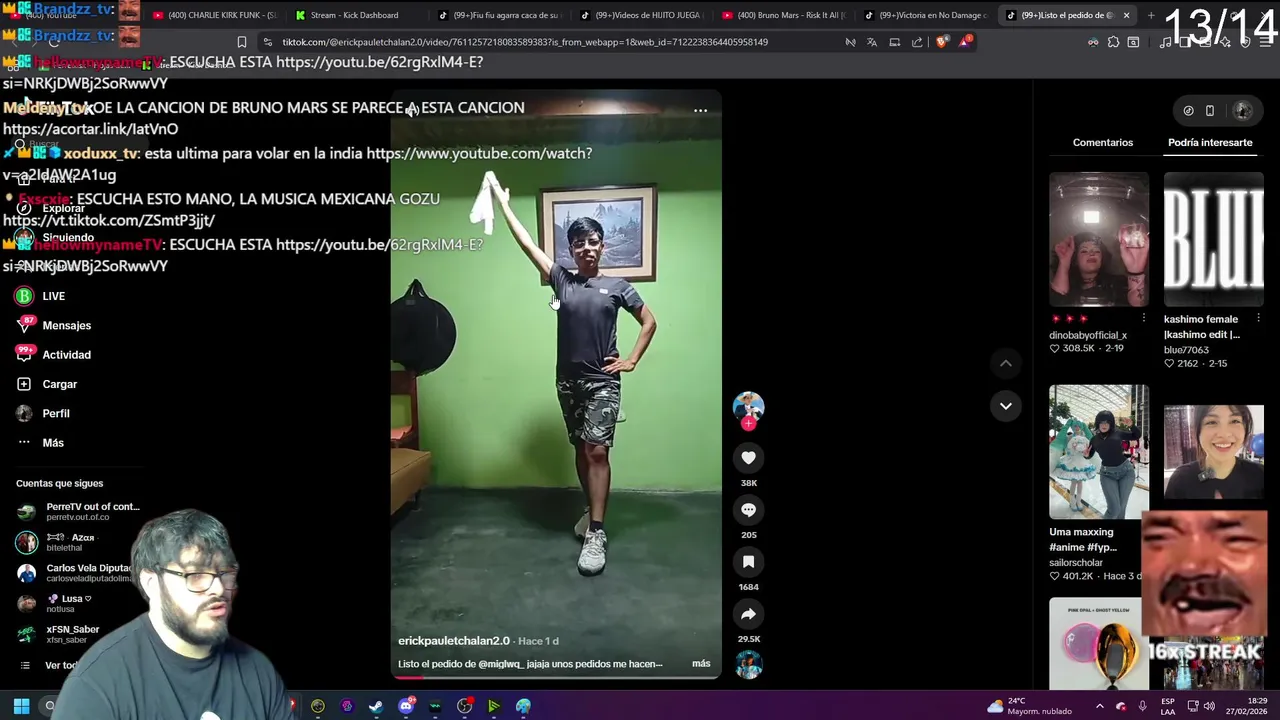Switch to the Videos de HUITO JUEGA tab
Image resolution: width=1280 pixels, height=720 pixels.
pos(643,15)
